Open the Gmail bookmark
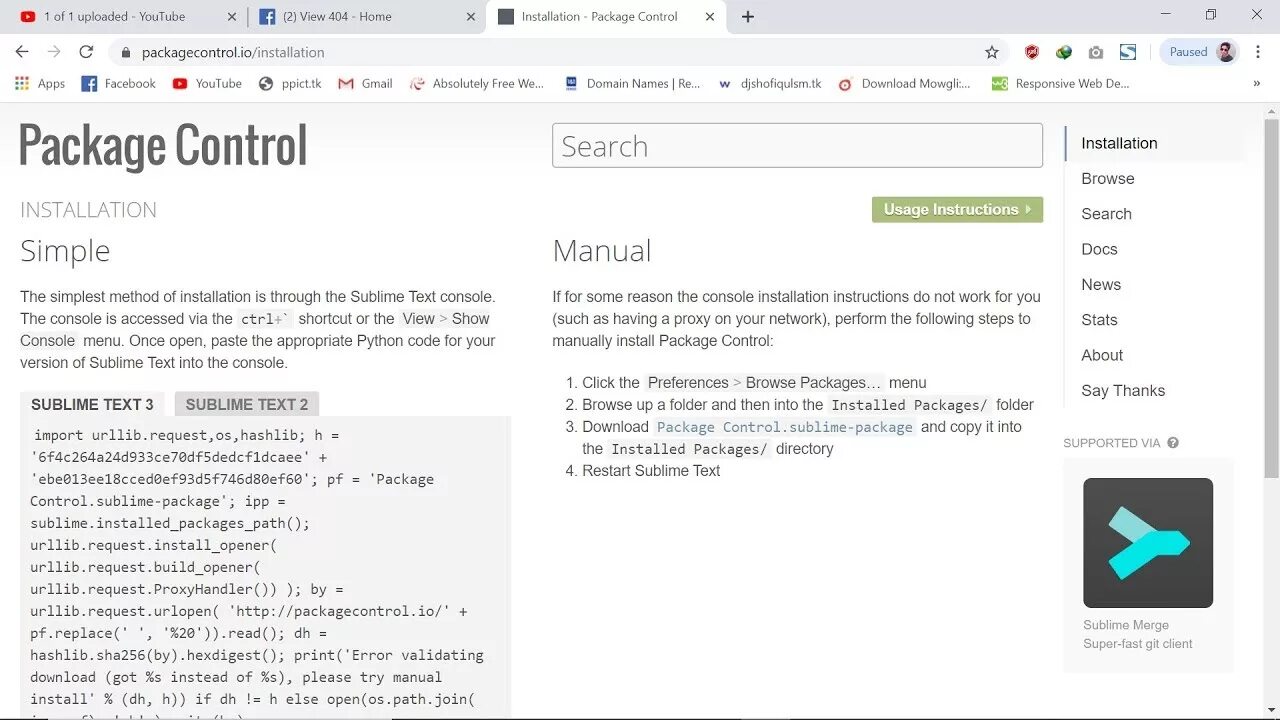 pos(365,84)
